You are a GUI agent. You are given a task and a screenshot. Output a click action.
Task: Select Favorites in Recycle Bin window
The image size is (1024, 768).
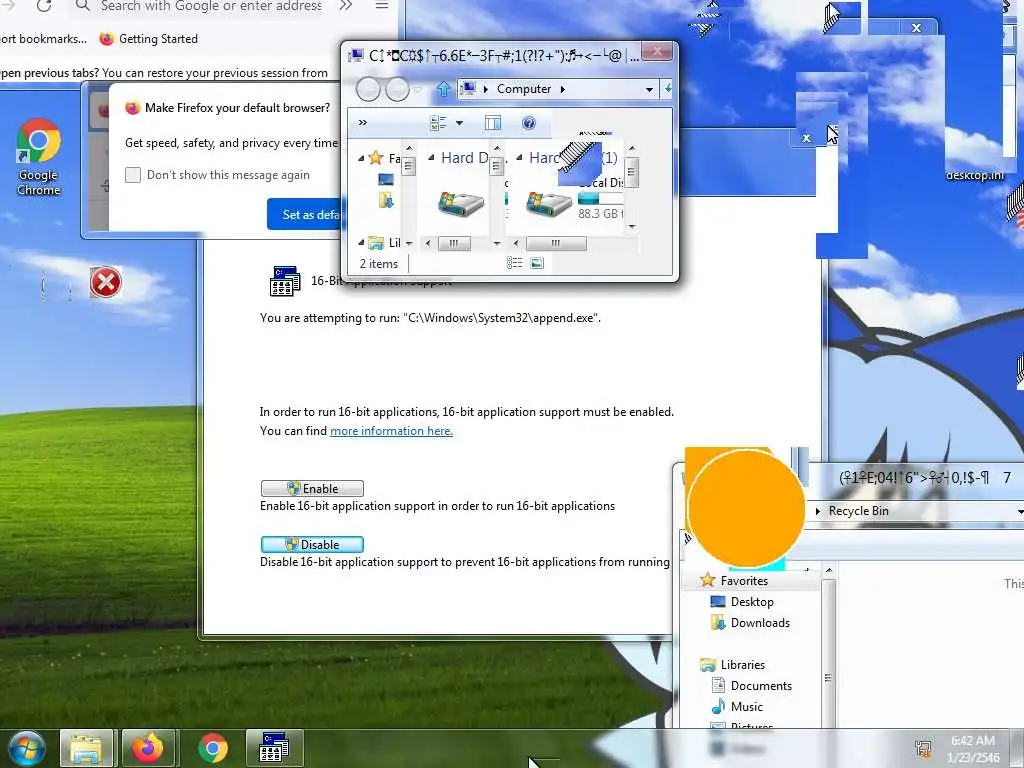coord(744,581)
